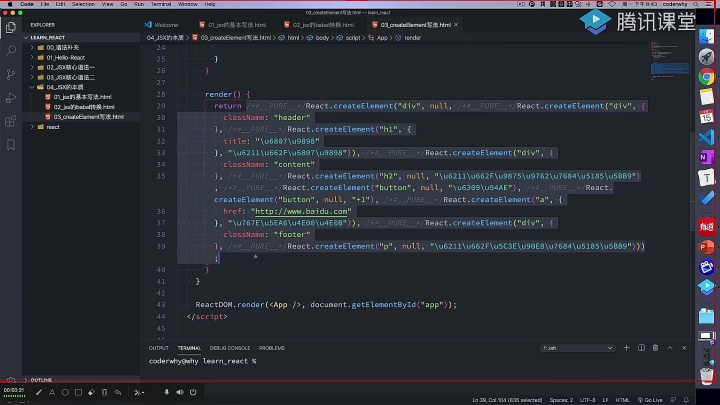Kill terminal with trash icon
720x405 pixels.
click(x=655, y=348)
